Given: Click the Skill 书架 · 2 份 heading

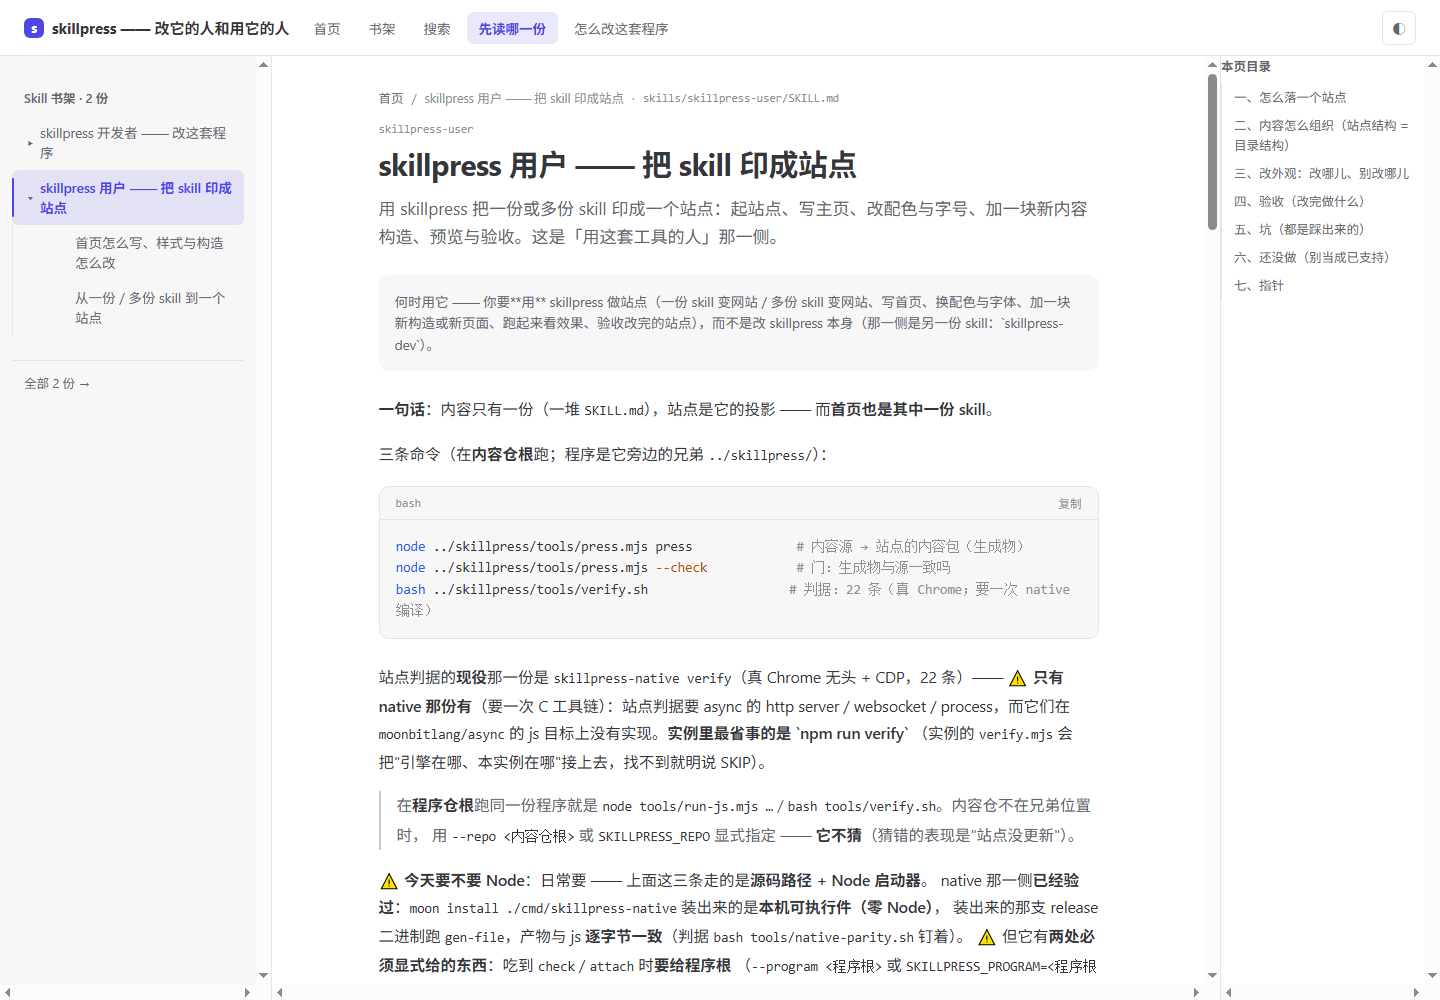Looking at the screenshot, I should (66, 98).
